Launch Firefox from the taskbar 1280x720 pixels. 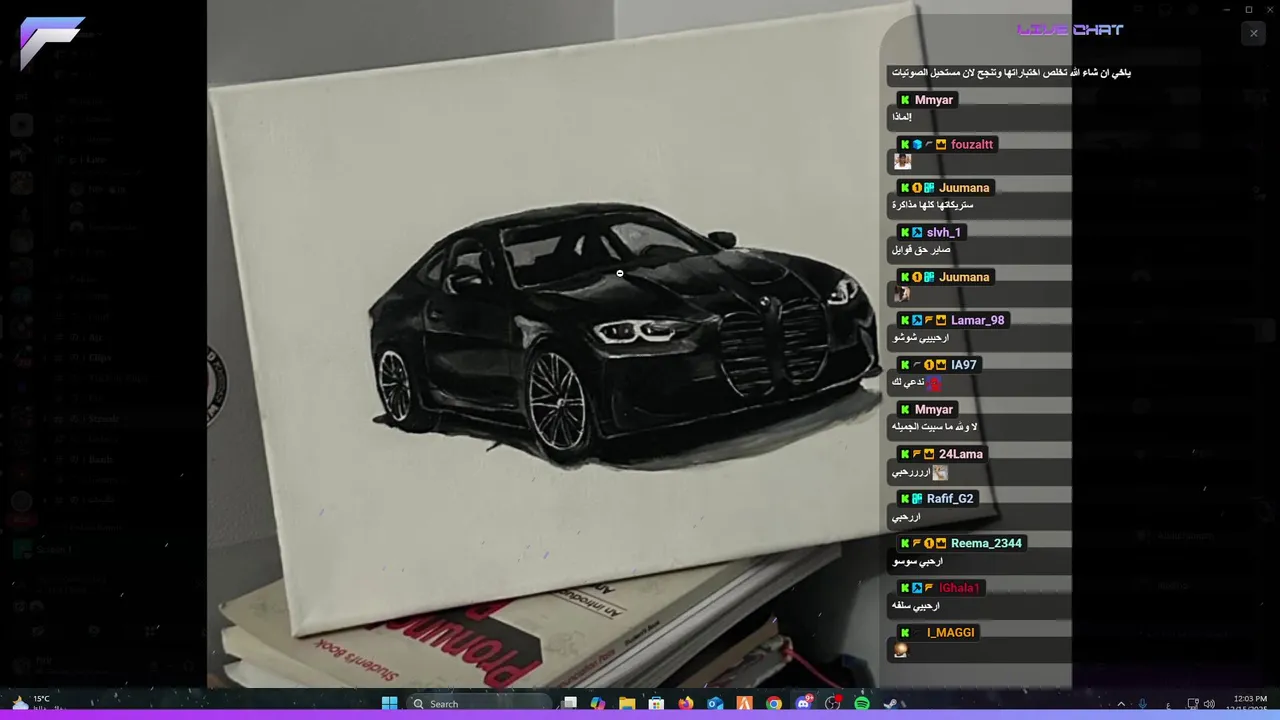tap(685, 704)
